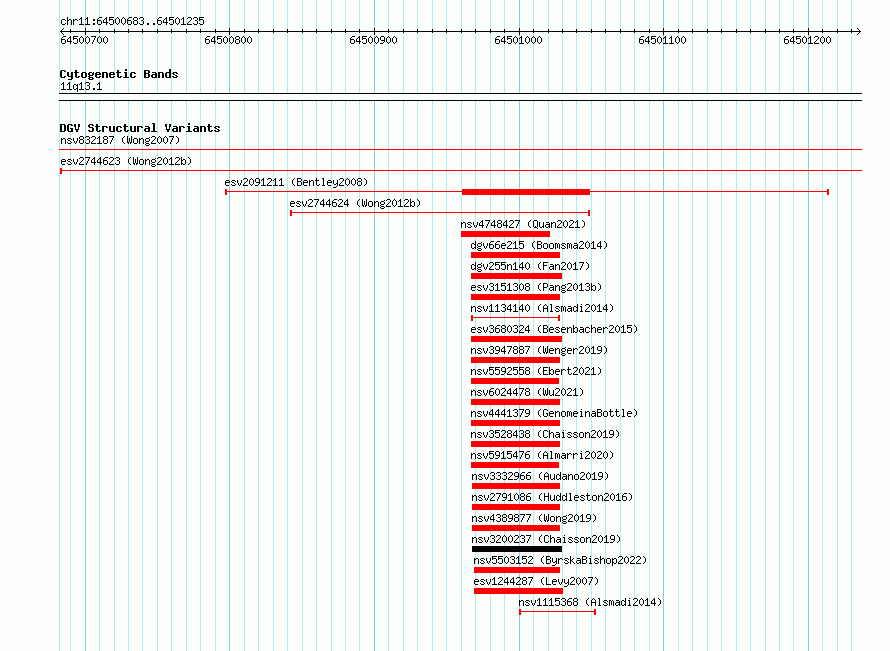Click the thin red line of esv2744624

(x=440, y=213)
